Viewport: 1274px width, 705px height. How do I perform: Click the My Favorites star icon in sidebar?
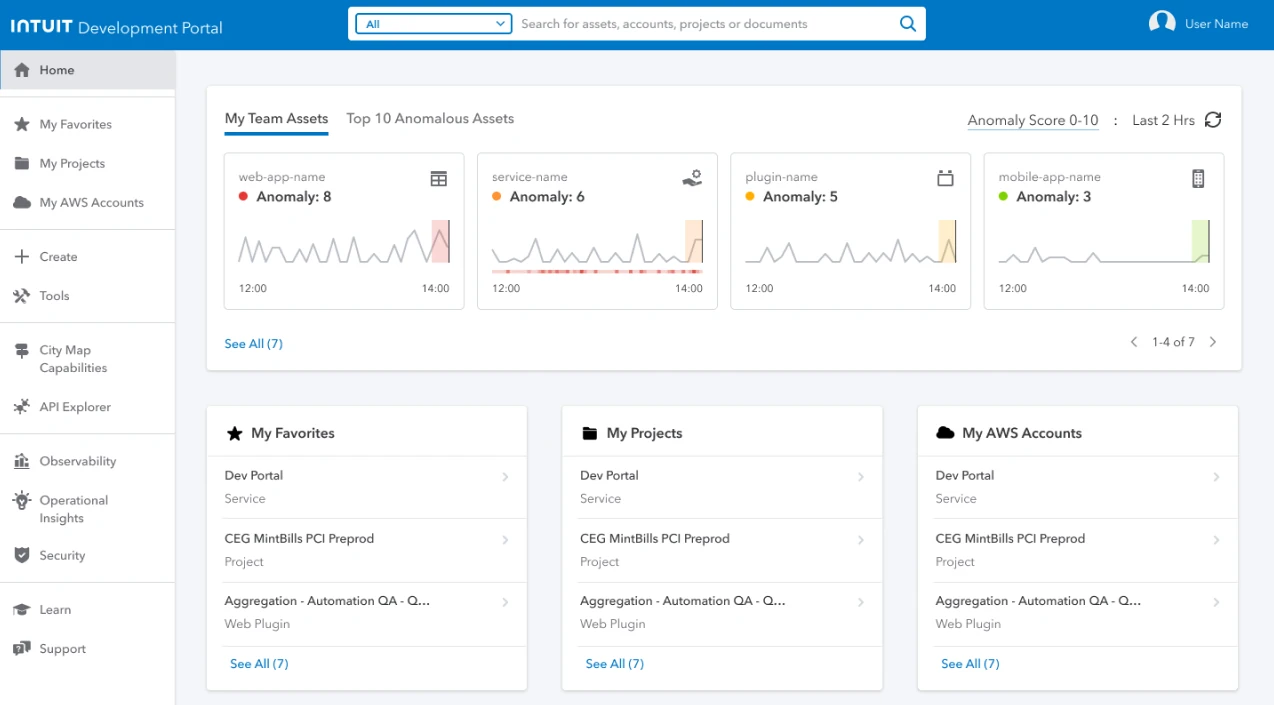[x=22, y=124]
